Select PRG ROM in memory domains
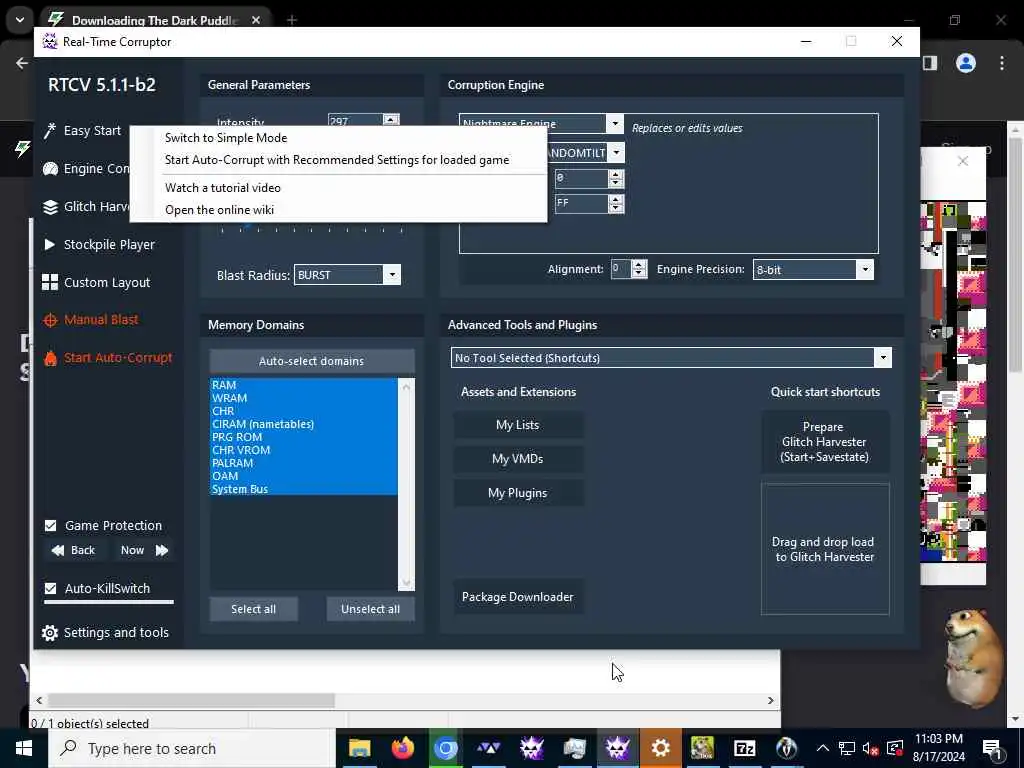 coord(303,437)
